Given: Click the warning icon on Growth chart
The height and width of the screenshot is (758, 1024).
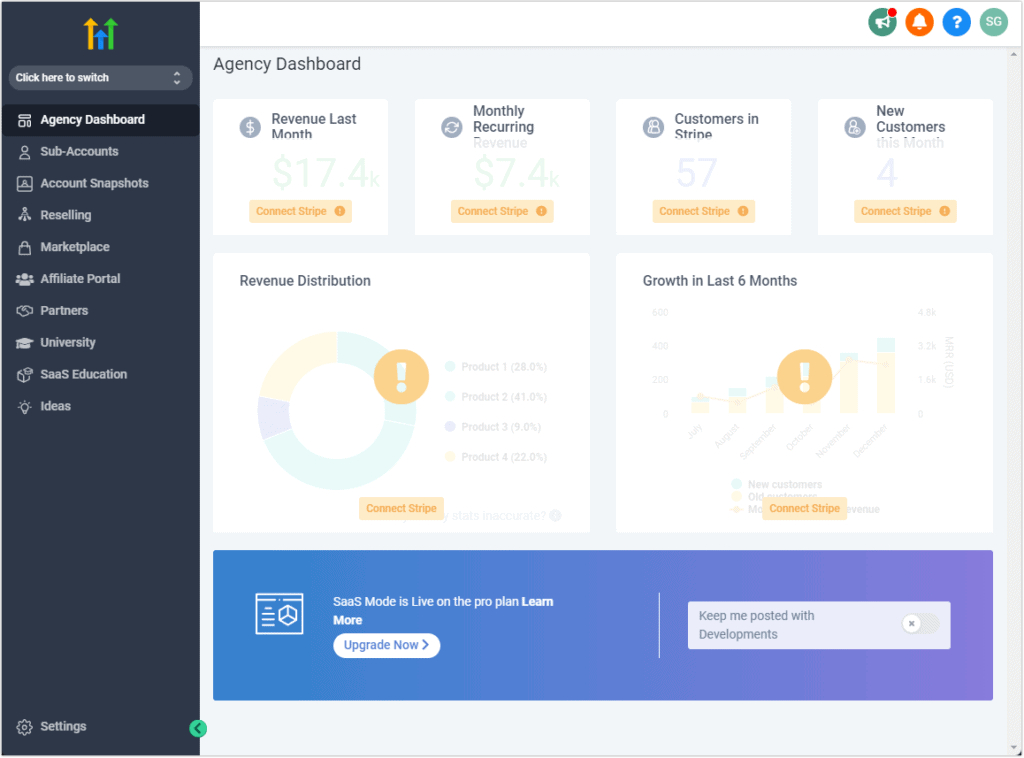Looking at the screenshot, I should pos(805,377).
